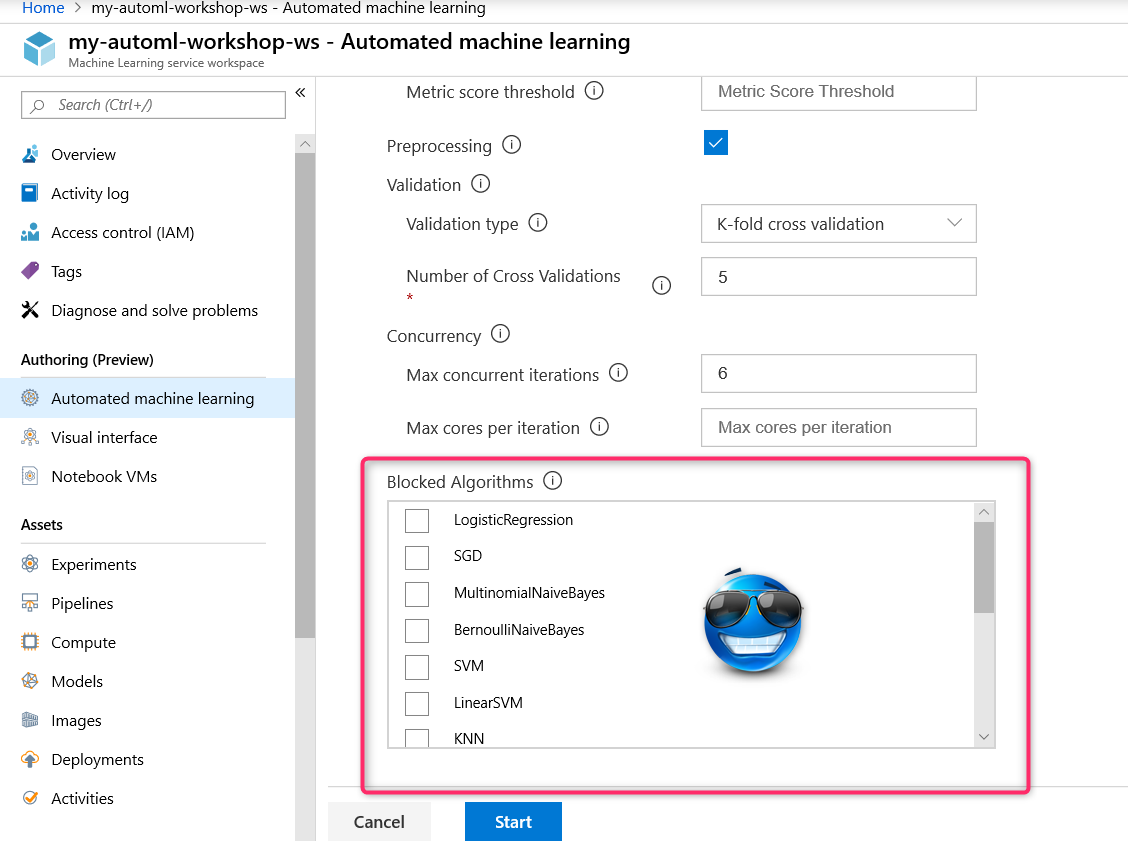Click info icon beside Preprocessing
Image resolution: width=1128 pixels, height=841 pixels.
click(x=511, y=145)
